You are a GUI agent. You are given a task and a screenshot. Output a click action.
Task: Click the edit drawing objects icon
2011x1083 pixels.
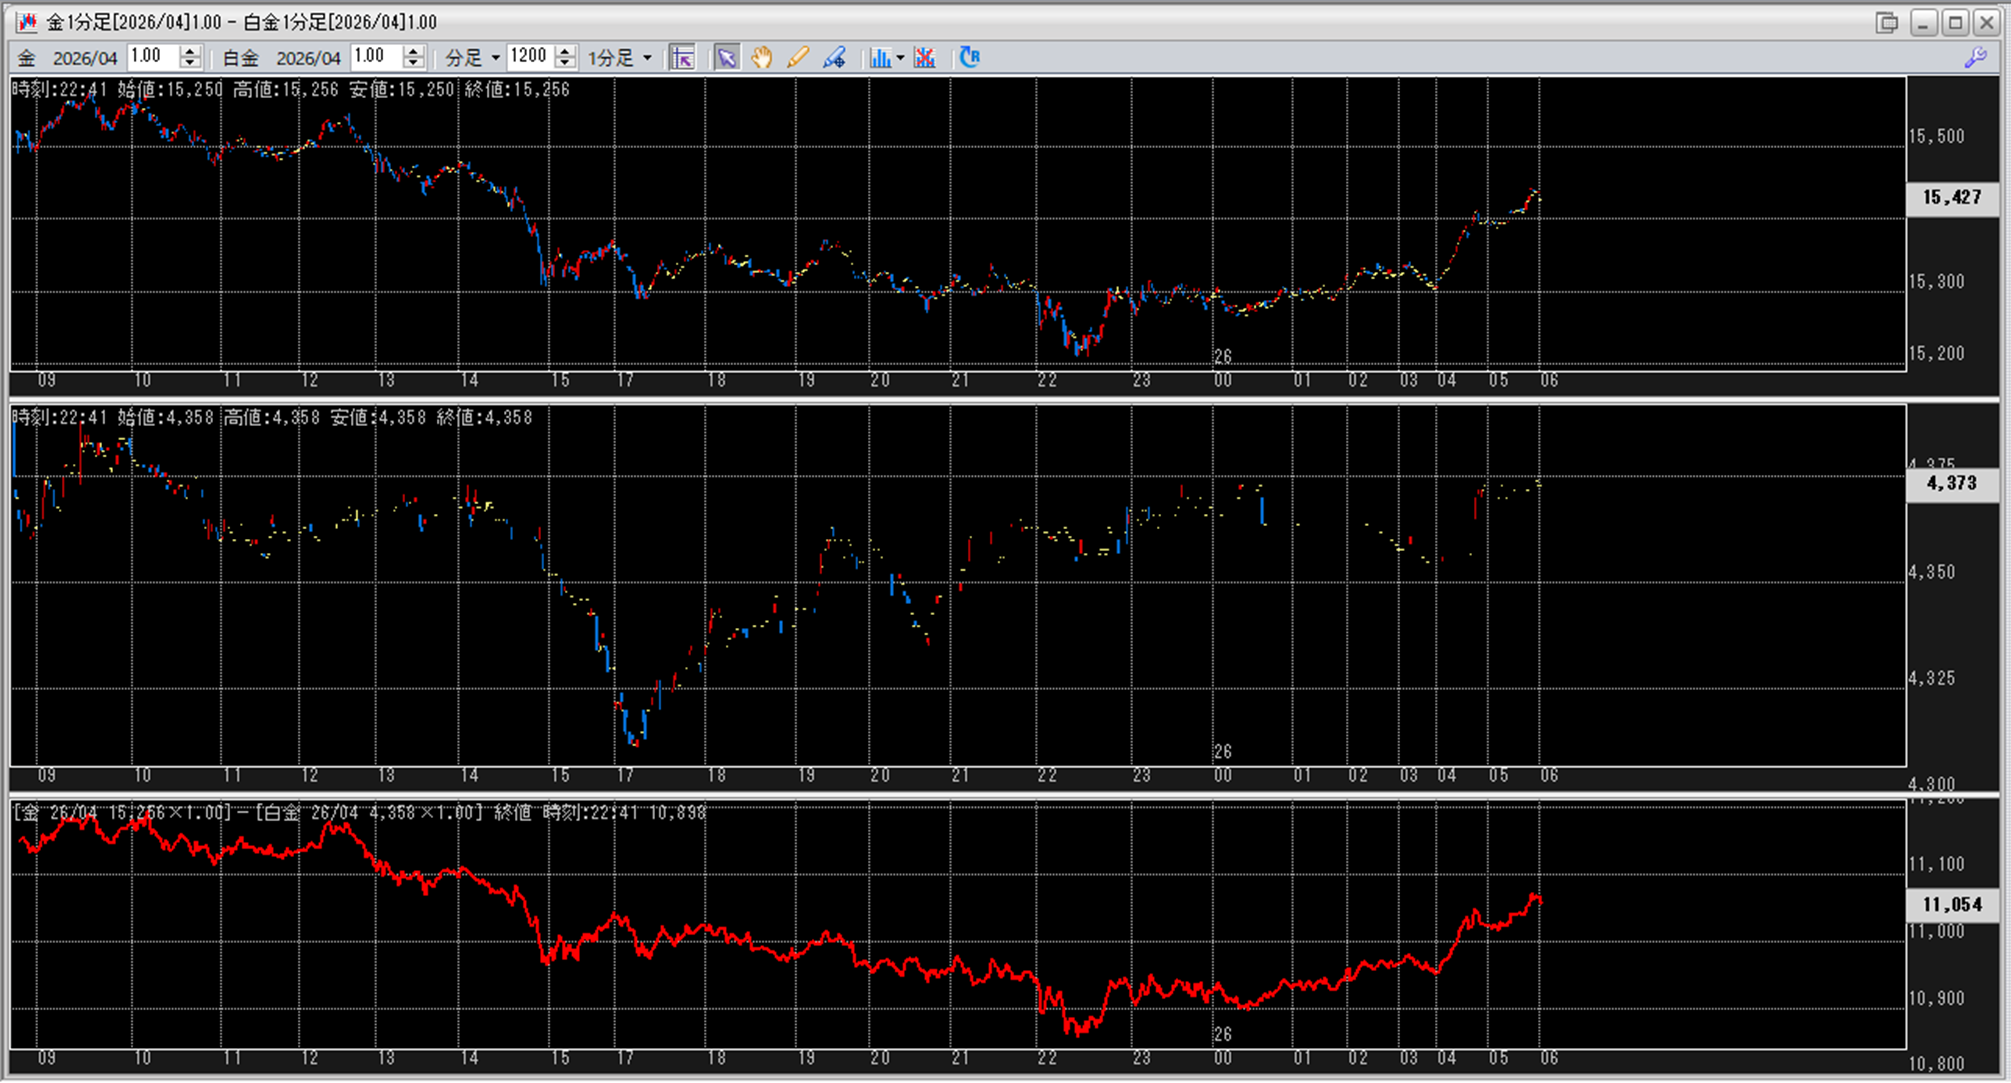point(834,58)
